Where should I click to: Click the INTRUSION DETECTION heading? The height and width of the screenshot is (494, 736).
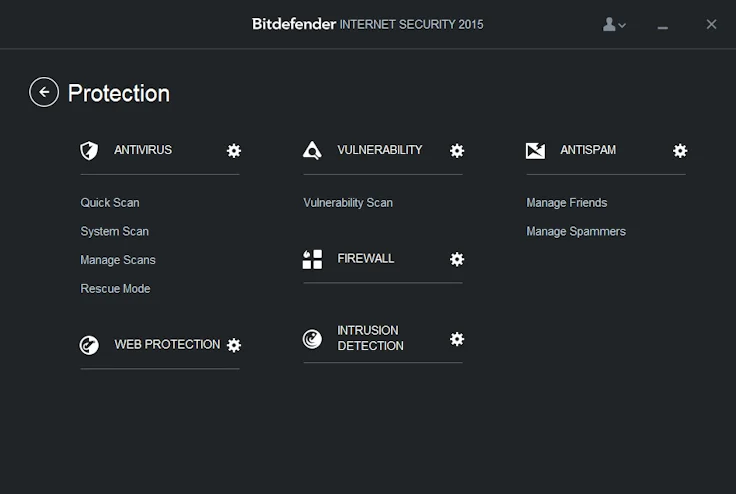(370, 338)
